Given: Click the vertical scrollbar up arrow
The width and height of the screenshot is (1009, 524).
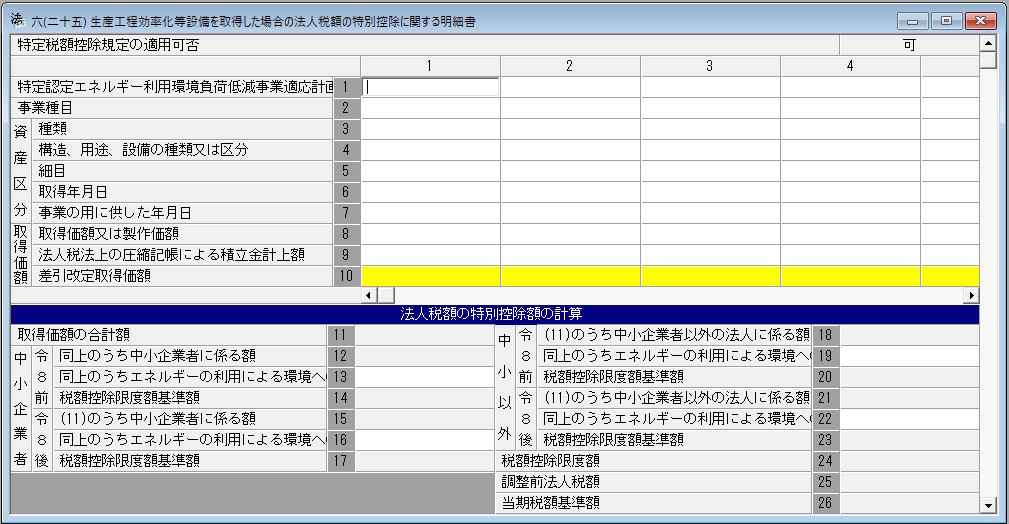Looking at the screenshot, I should [x=988, y=43].
